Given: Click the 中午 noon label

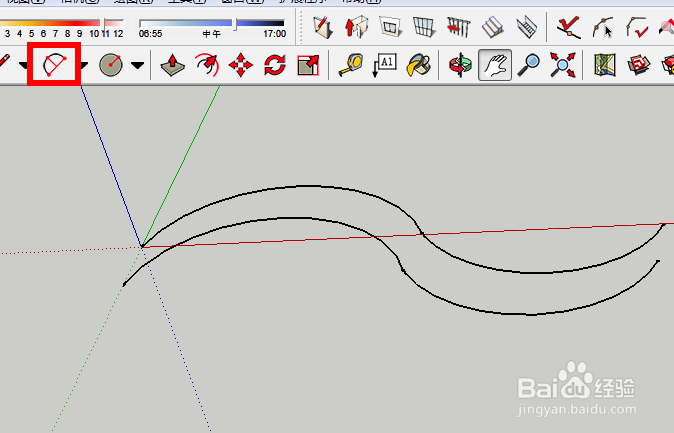Looking at the screenshot, I should click(x=211, y=34).
